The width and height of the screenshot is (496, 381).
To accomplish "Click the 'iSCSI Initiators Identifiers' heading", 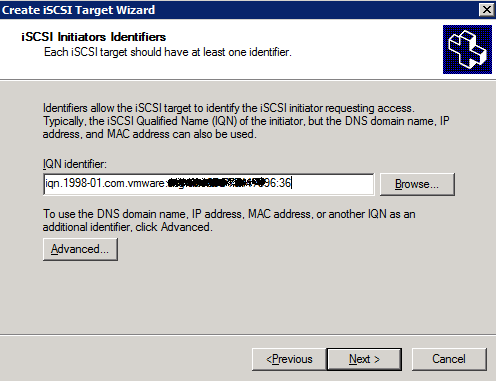I will point(94,37).
